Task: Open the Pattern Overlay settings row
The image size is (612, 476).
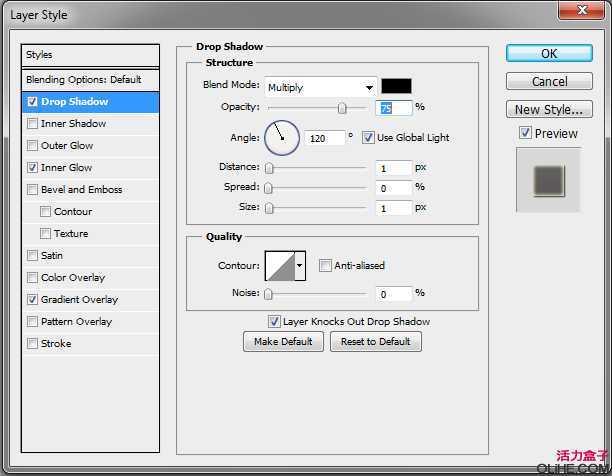Action: (x=90, y=321)
